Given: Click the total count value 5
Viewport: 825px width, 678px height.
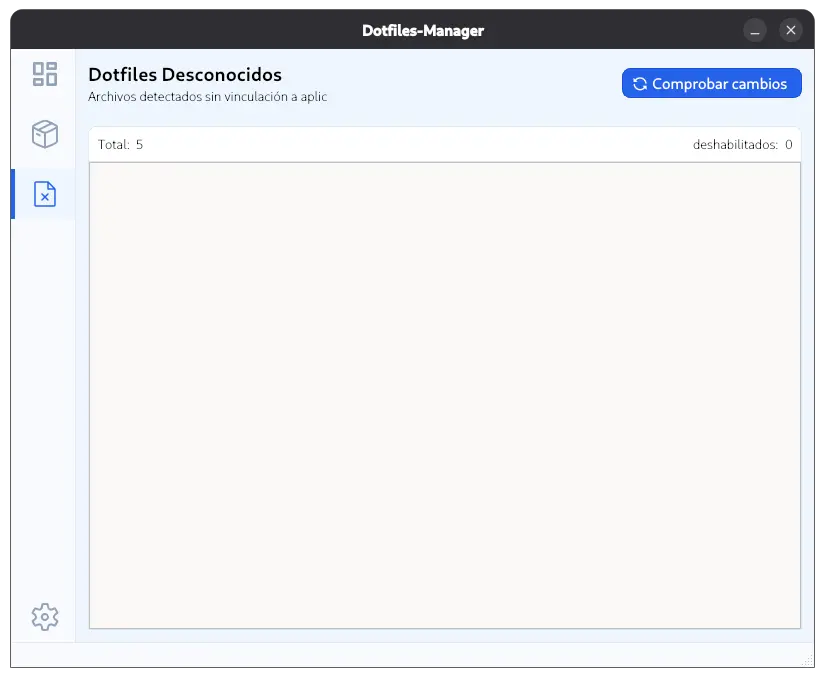Looking at the screenshot, I should click(x=139, y=145).
